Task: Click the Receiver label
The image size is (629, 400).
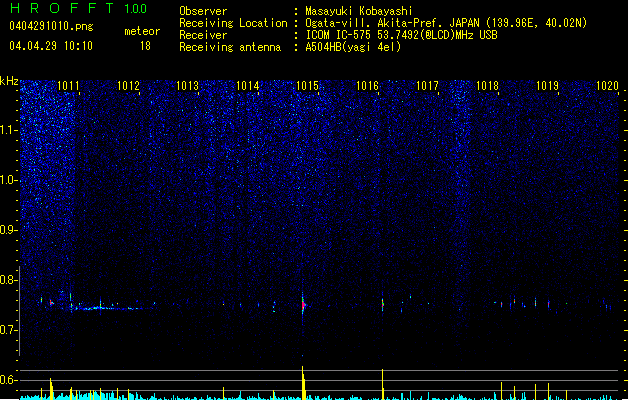Action: pos(203,35)
